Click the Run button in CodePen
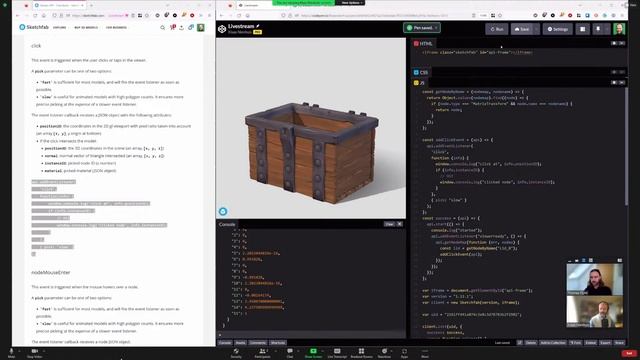Screen dimensions: 640x360 click(497, 29)
